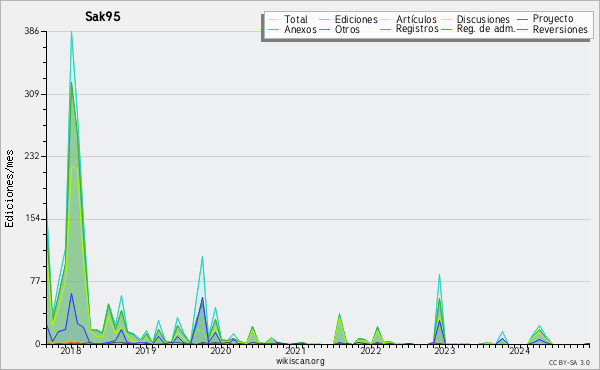
Task: Click the 154 y-axis label
Action: coord(32,218)
